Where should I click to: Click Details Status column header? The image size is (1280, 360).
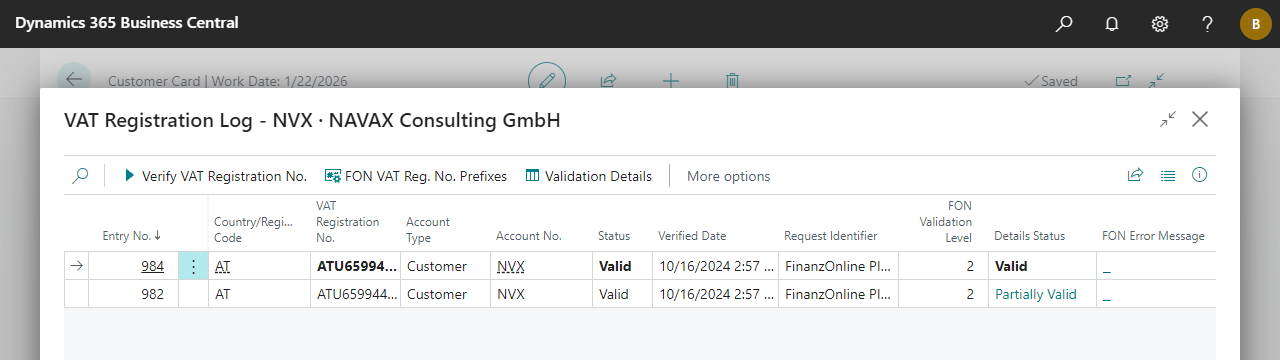(1029, 236)
